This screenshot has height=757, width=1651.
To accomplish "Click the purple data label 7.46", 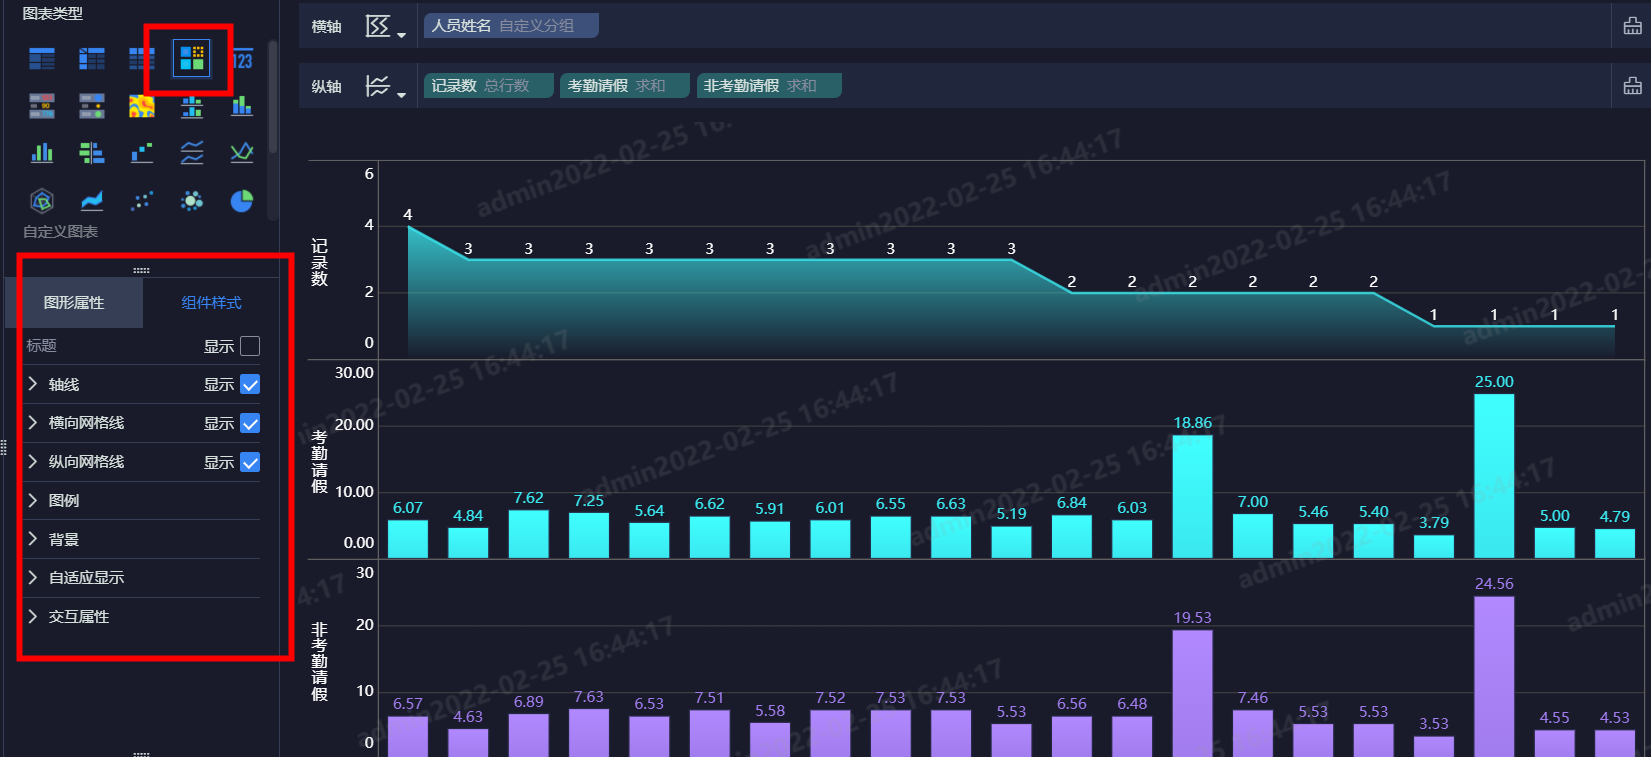I will (x=1252, y=698).
